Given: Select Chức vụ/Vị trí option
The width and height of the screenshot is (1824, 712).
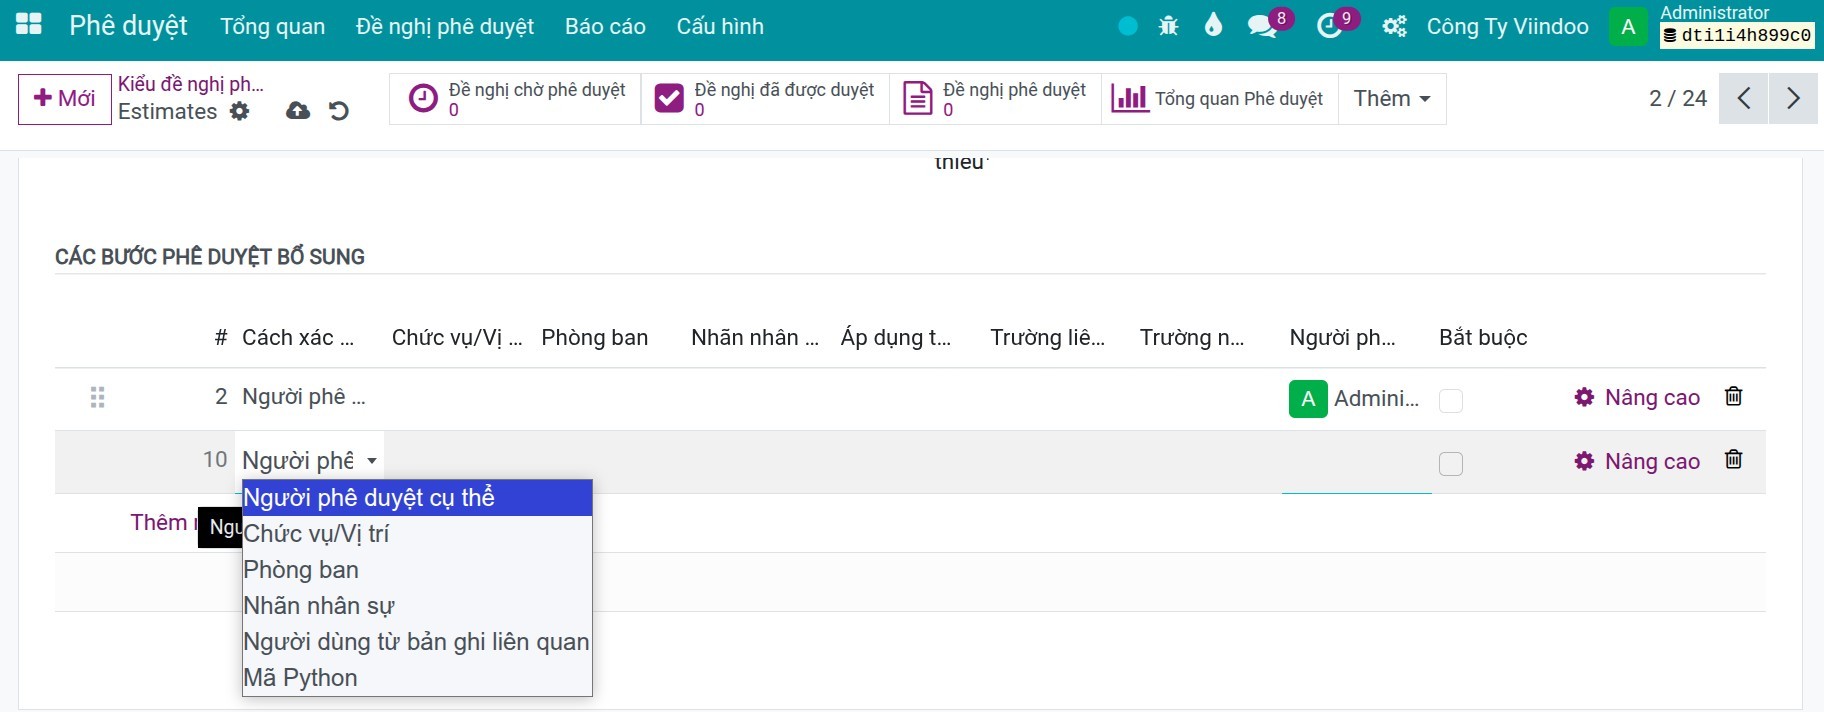Looking at the screenshot, I should click(417, 534).
